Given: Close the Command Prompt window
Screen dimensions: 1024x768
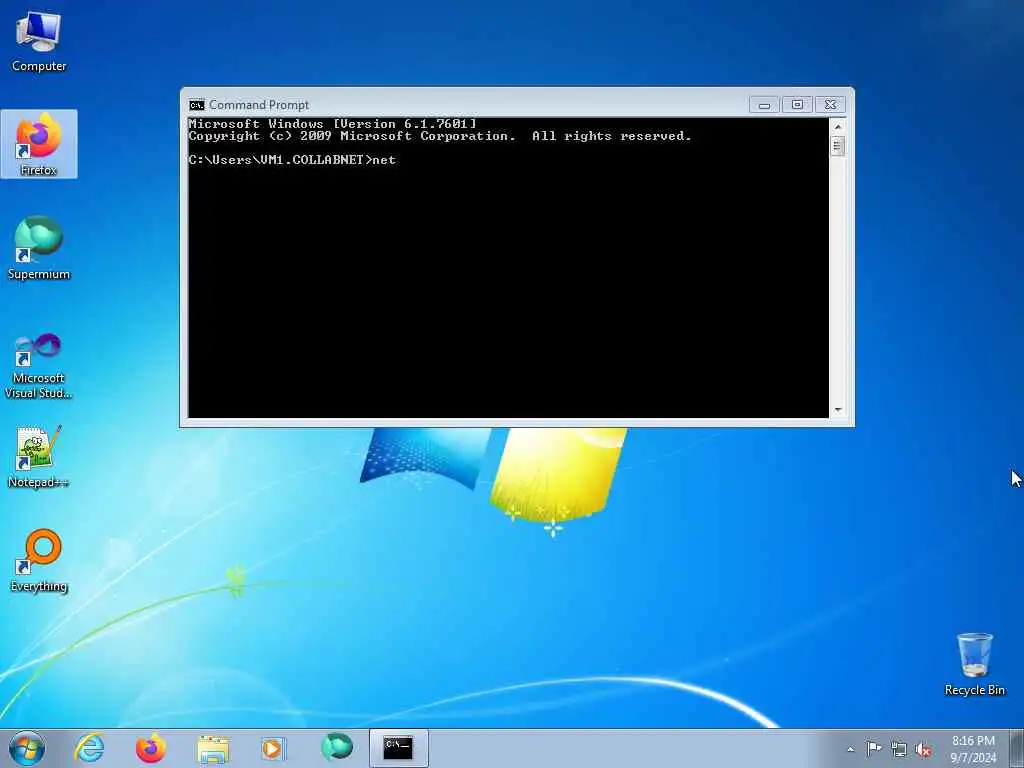Looking at the screenshot, I should coord(830,104).
